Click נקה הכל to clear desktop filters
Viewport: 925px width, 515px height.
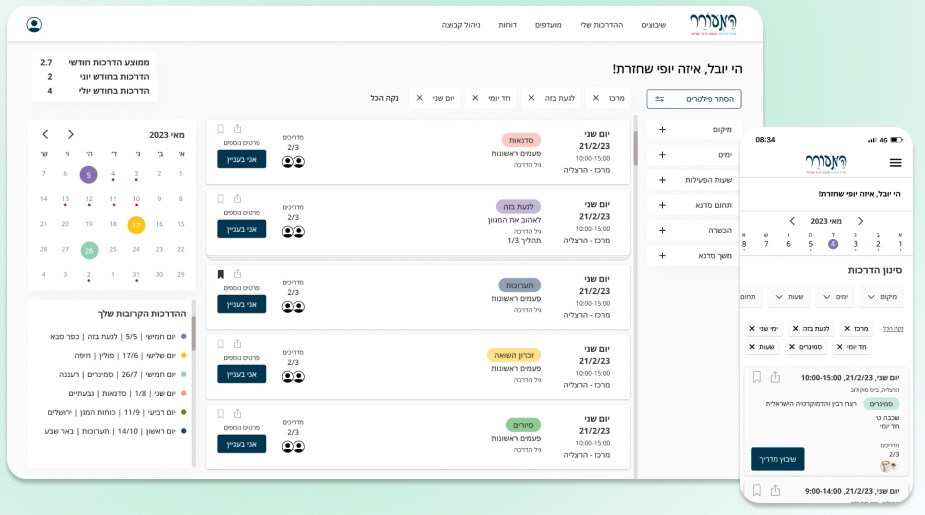pyautogui.click(x=385, y=98)
